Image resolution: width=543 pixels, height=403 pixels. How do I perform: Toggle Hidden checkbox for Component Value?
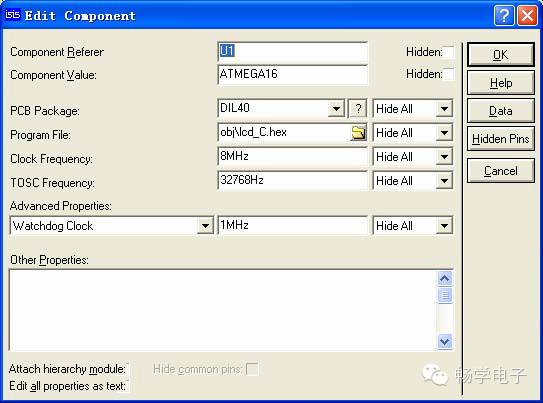coord(449,74)
